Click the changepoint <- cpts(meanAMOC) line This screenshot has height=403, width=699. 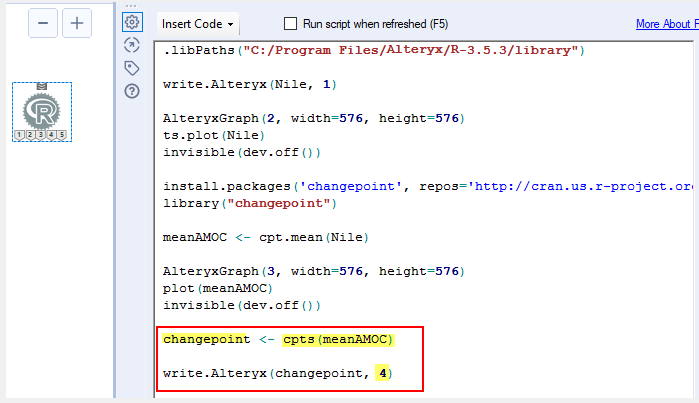coord(278,339)
